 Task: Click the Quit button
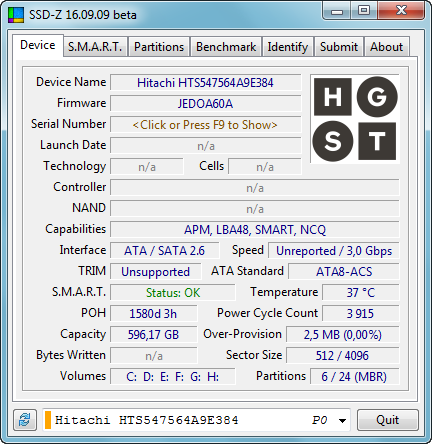[388, 420]
